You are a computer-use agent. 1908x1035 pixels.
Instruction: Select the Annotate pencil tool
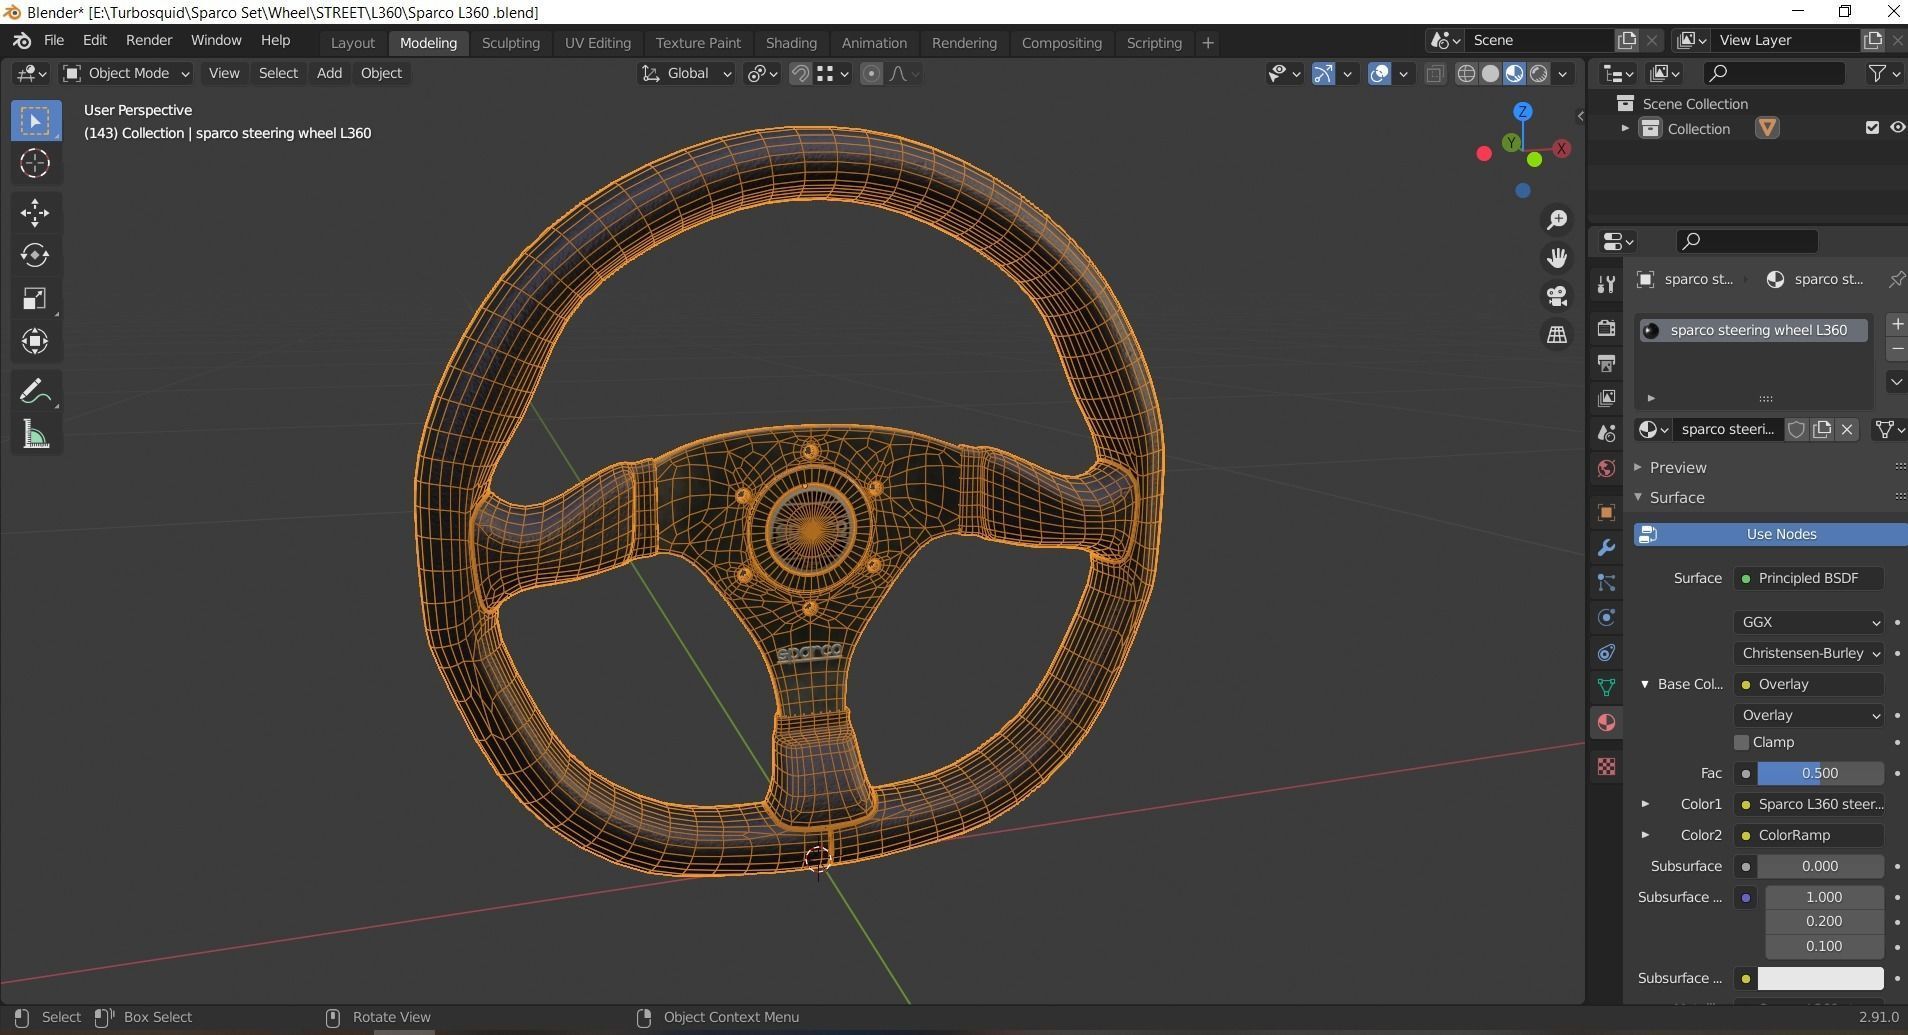(x=35, y=391)
